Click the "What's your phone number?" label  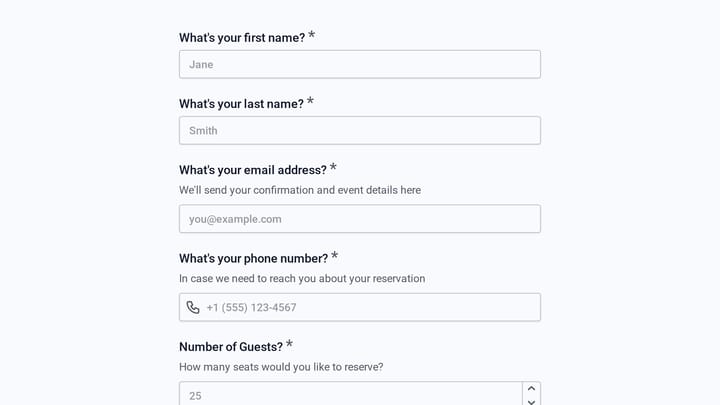pyautogui.click(x=253, y=259)
